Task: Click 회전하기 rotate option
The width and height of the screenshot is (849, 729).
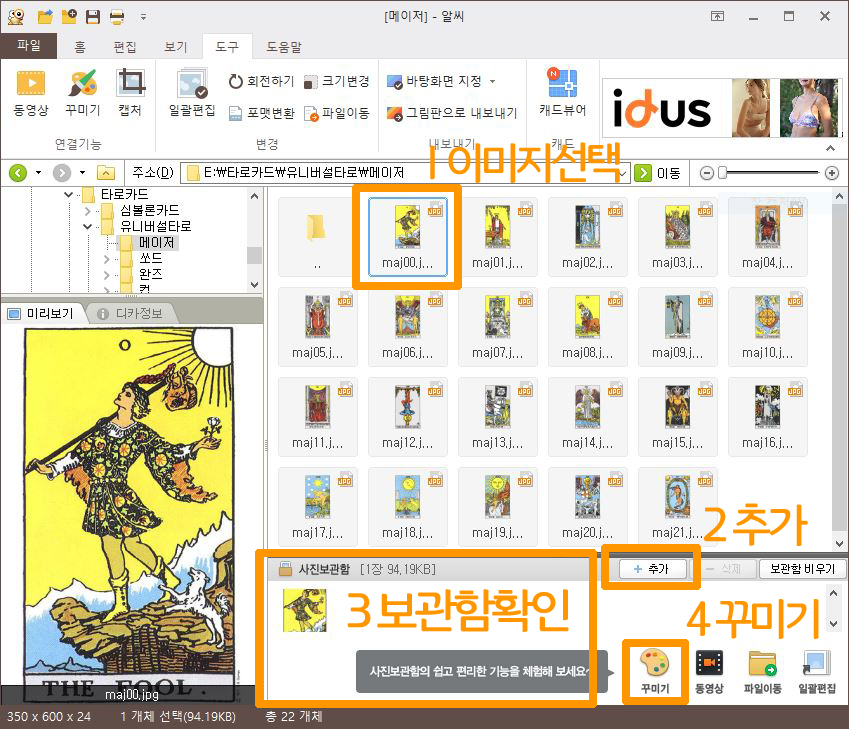Action: coord(262,81)
